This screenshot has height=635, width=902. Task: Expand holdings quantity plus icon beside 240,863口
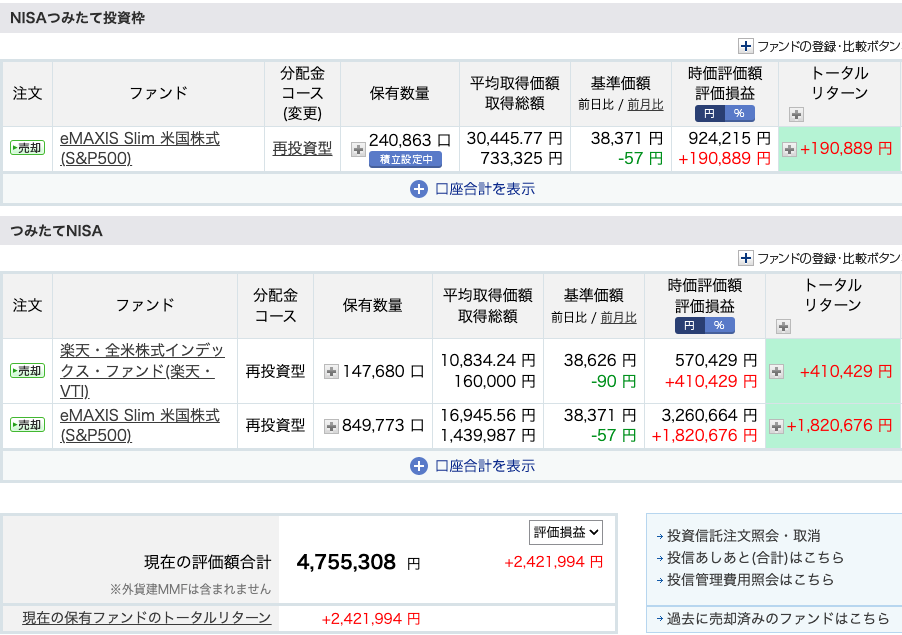pos(358,150)
